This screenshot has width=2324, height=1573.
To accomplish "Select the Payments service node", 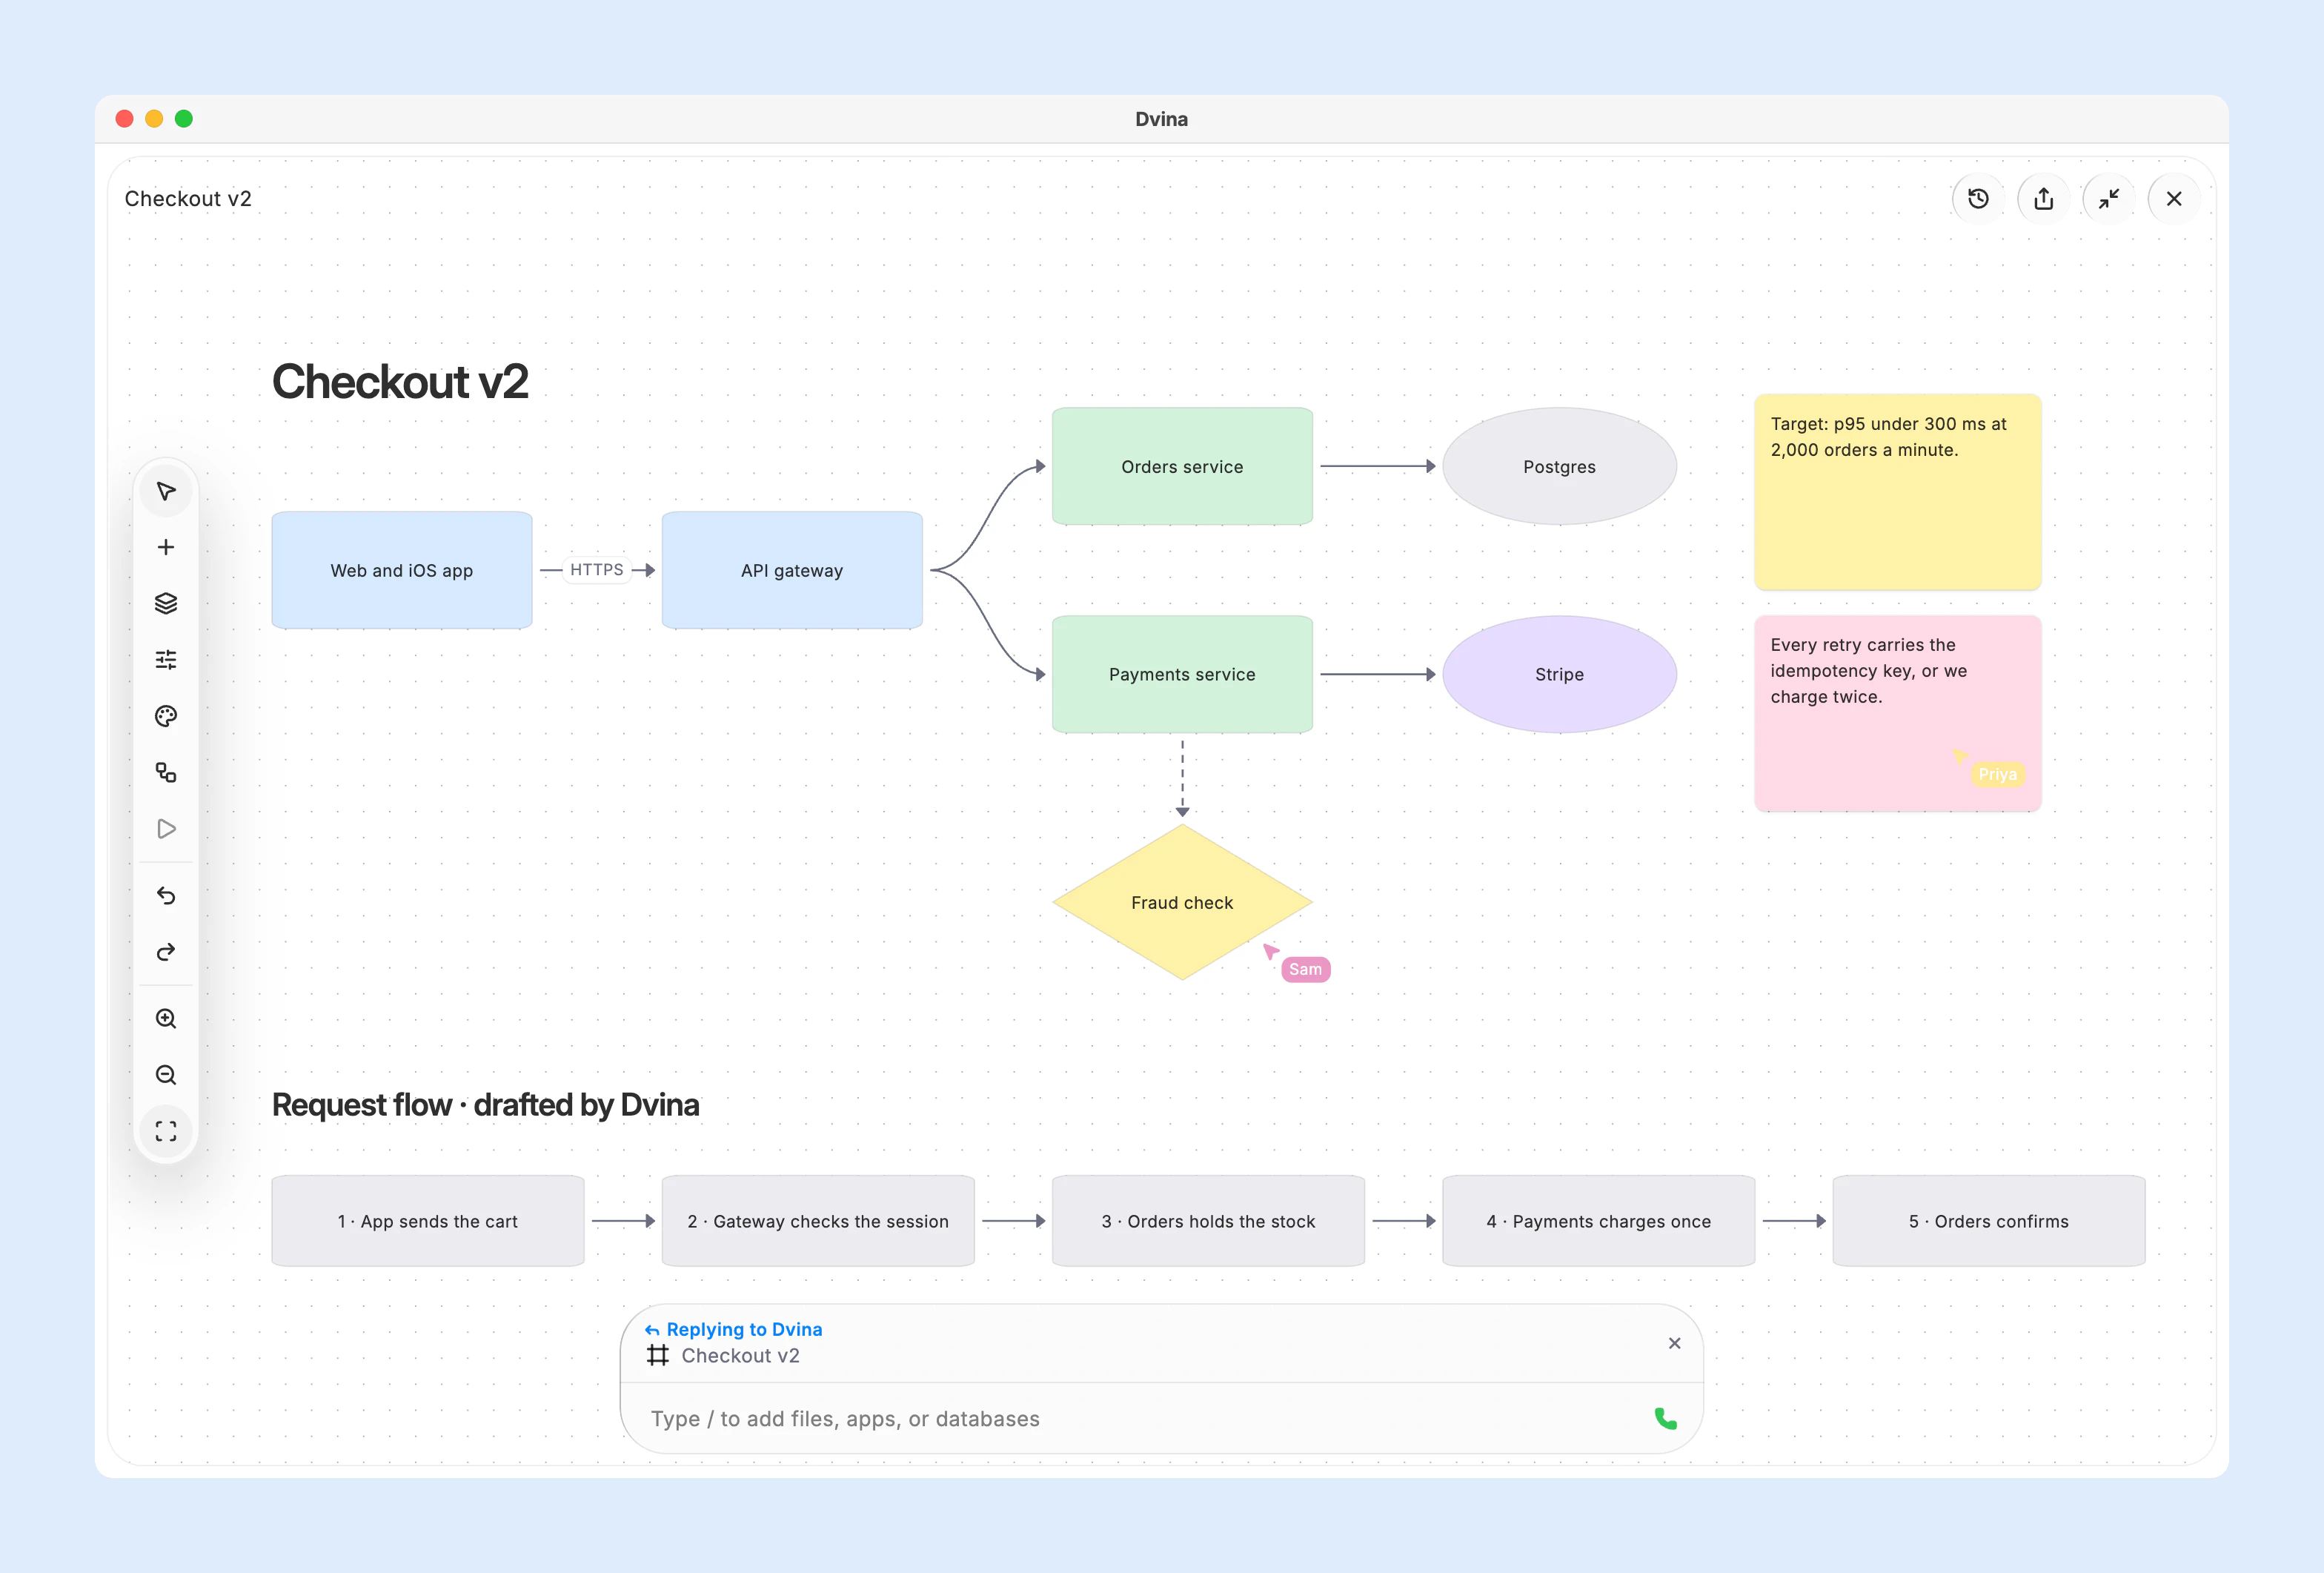I will click(x=1182, y=674).
